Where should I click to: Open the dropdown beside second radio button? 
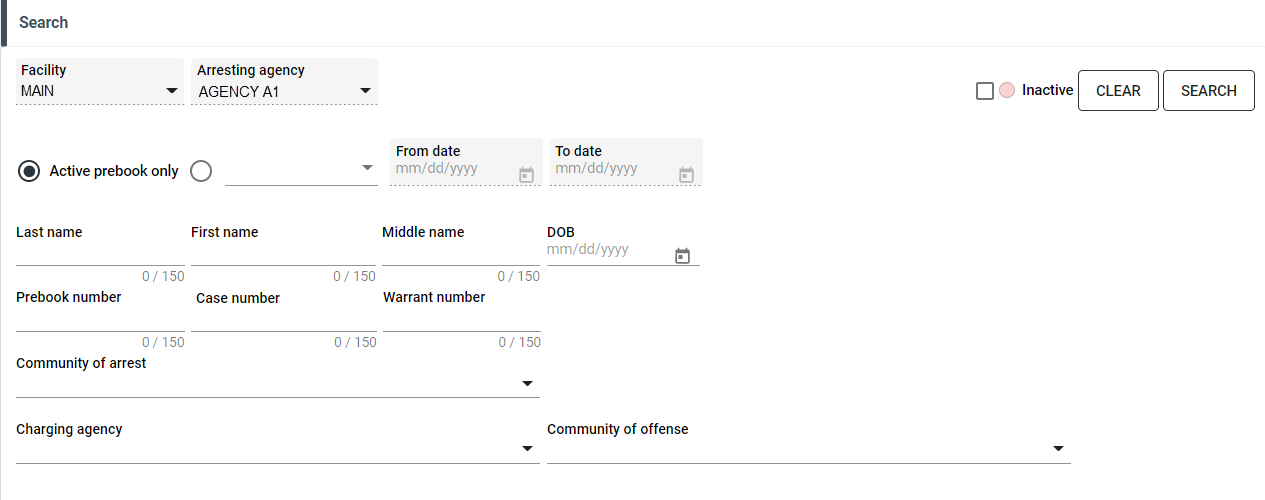click(x=301, y=170)
